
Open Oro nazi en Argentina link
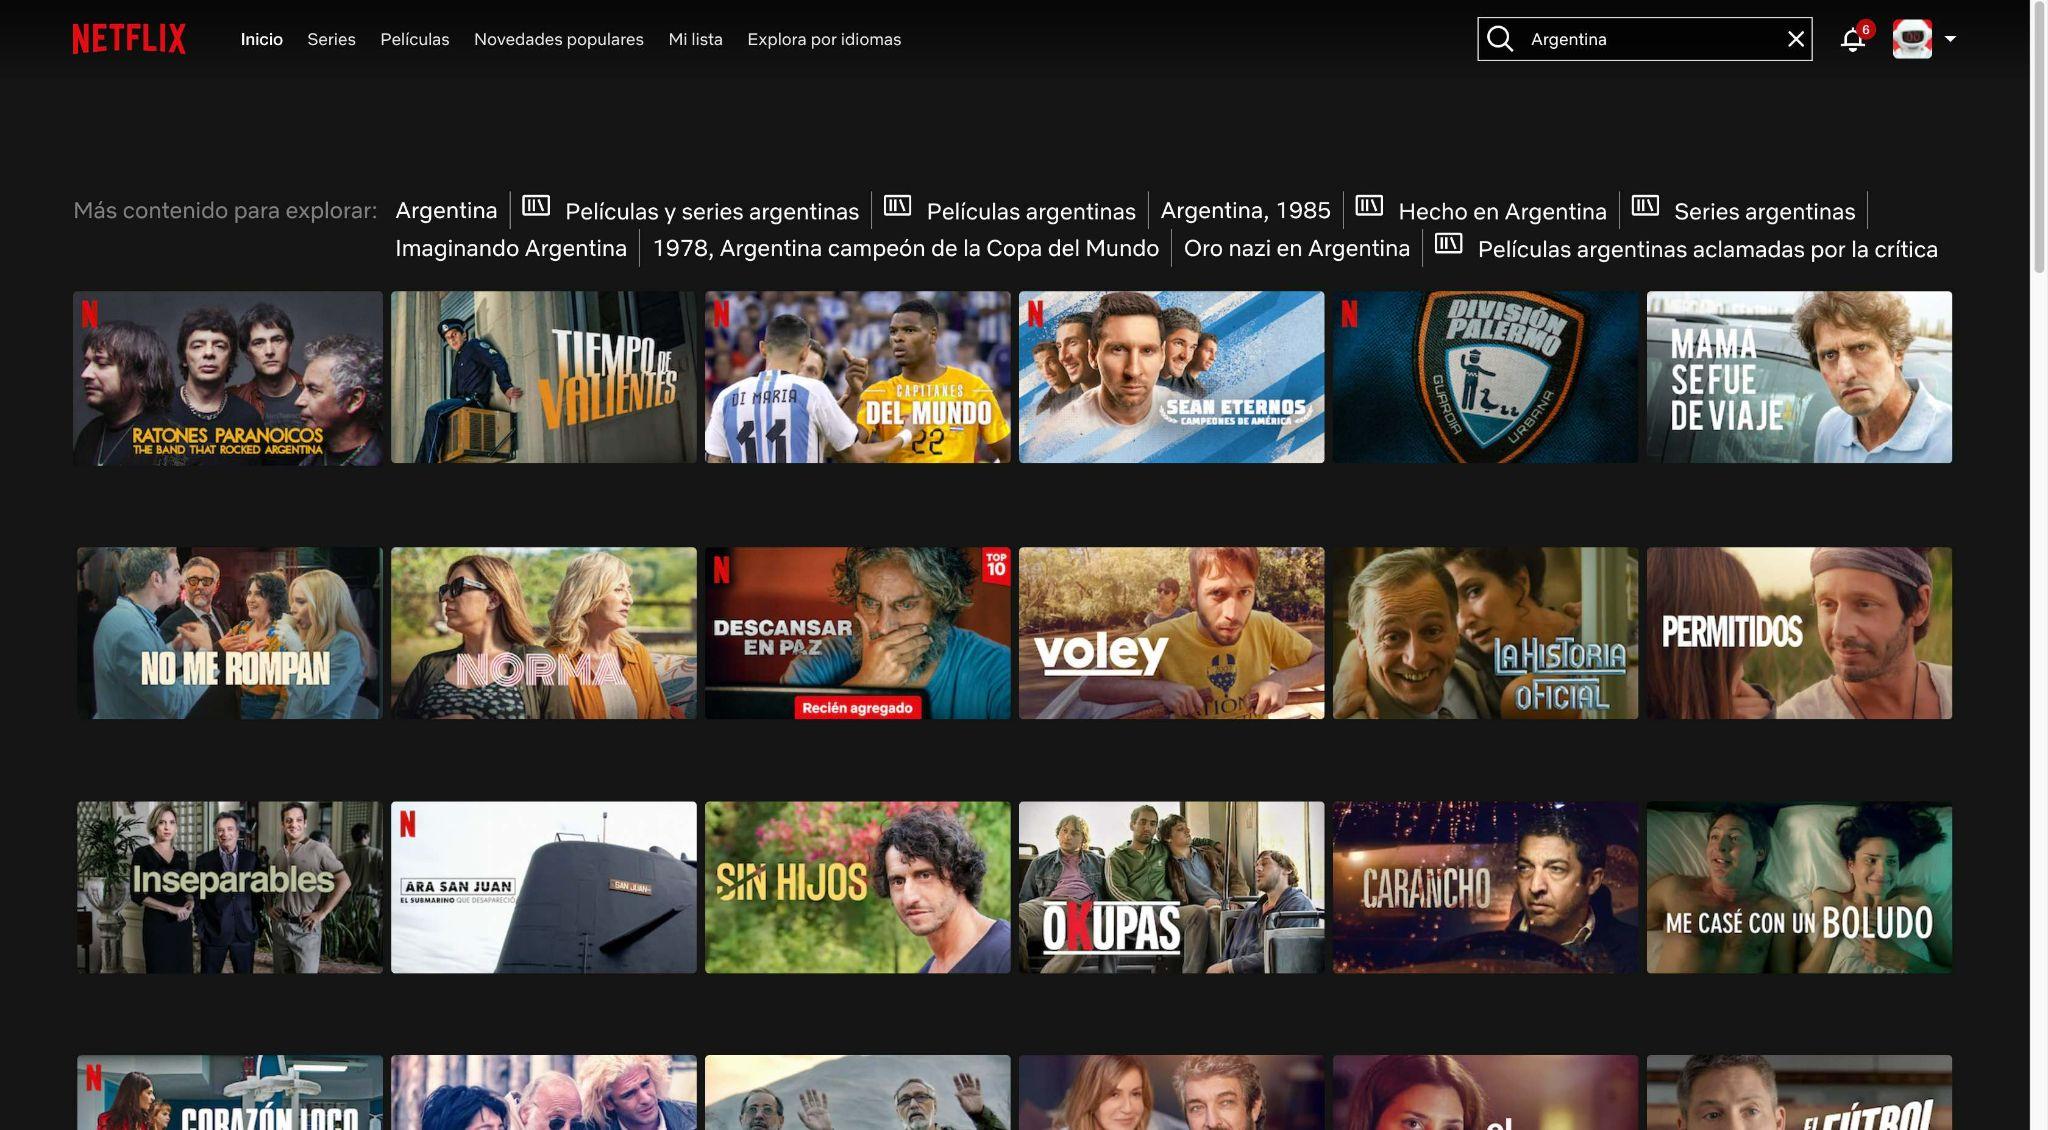click(x=1296, y=249)
